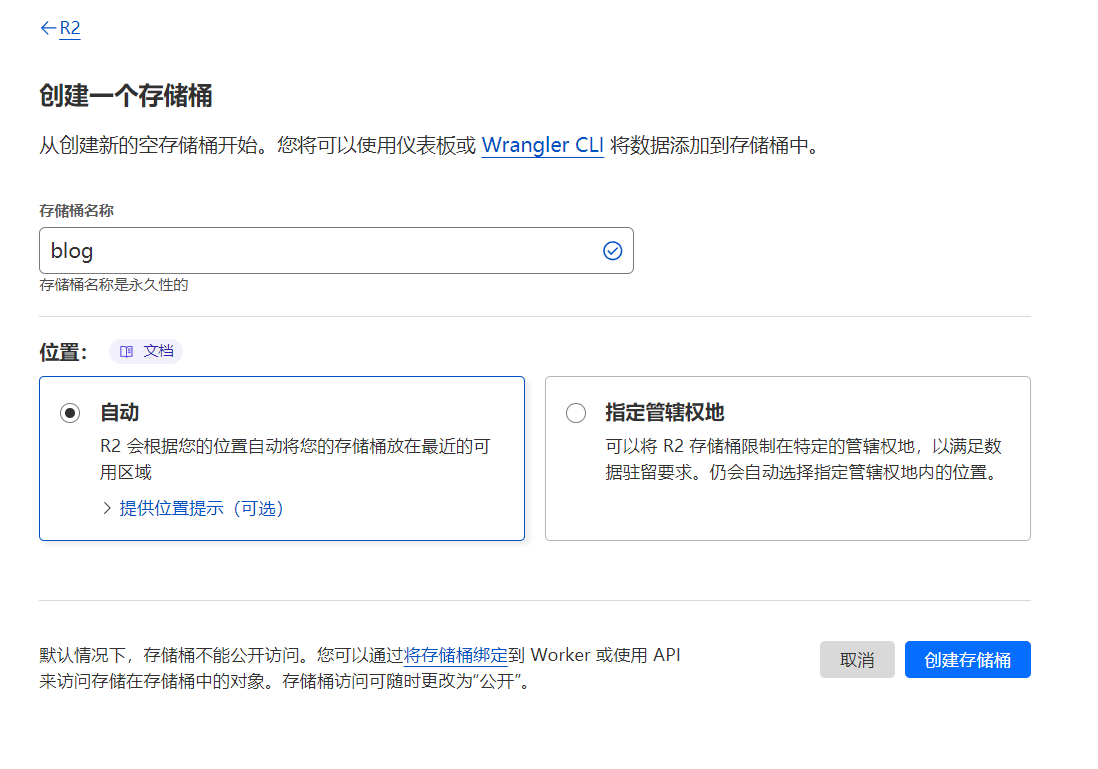This screenshot has width=1098, height=769.
Task: Open the 文档 documentation badge
Action: (146, 351)
